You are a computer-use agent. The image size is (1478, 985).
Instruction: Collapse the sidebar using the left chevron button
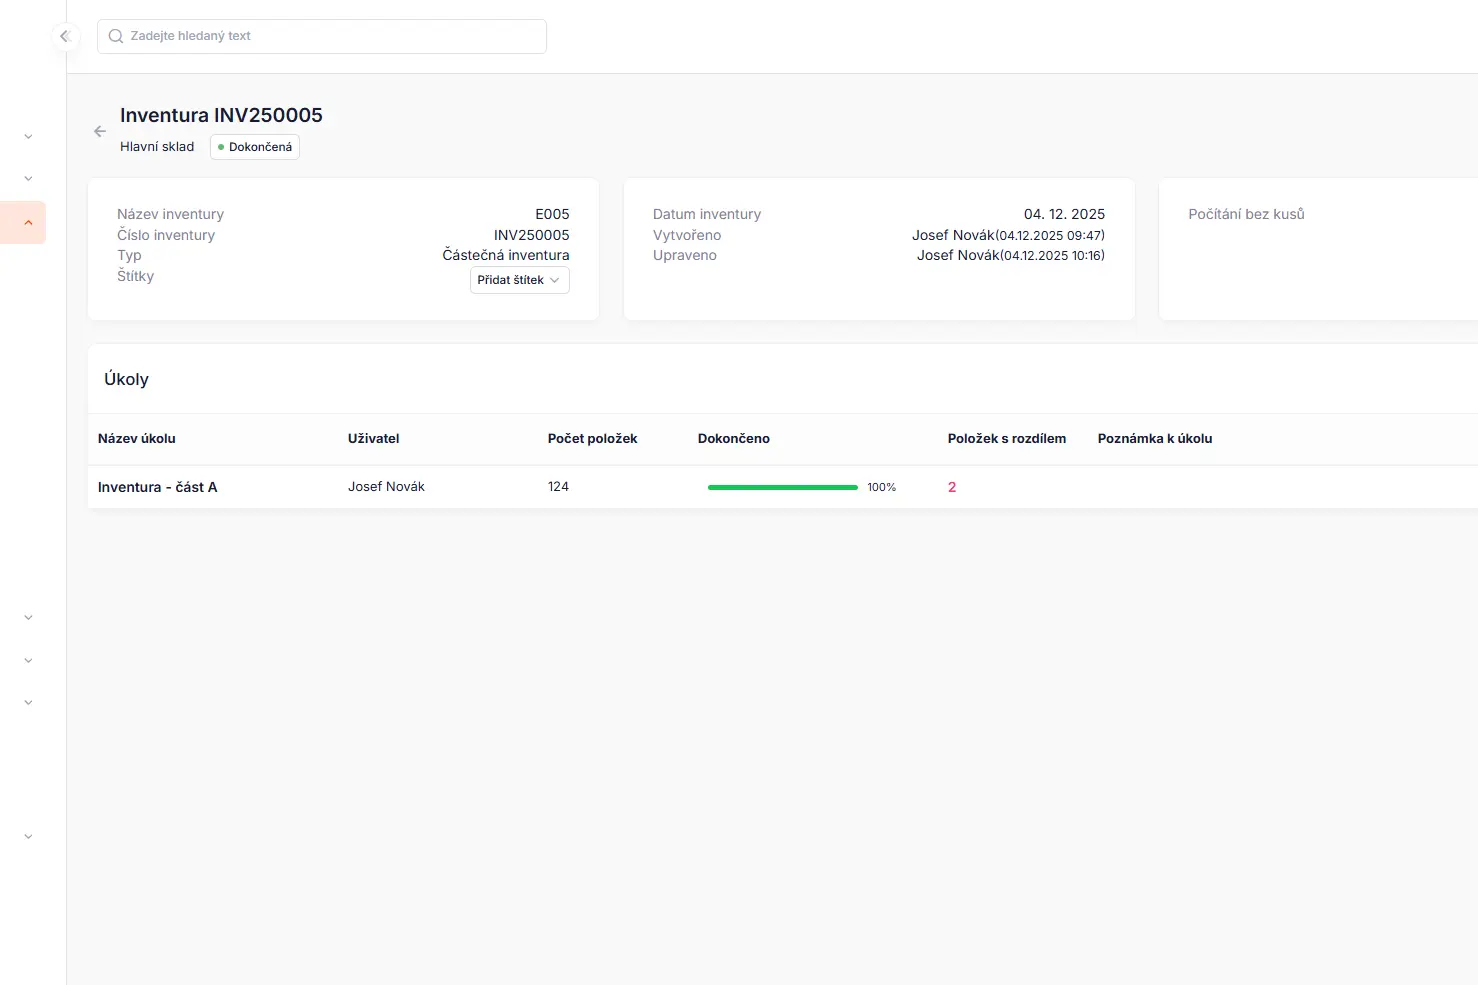(x=65, y=36)
